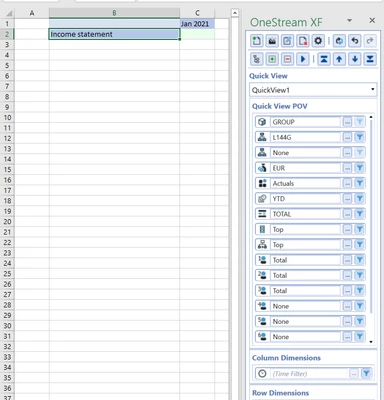384x400 pixels.
Task: Toggle the Time Filter funnel icon
Action: tap(366, 373)
